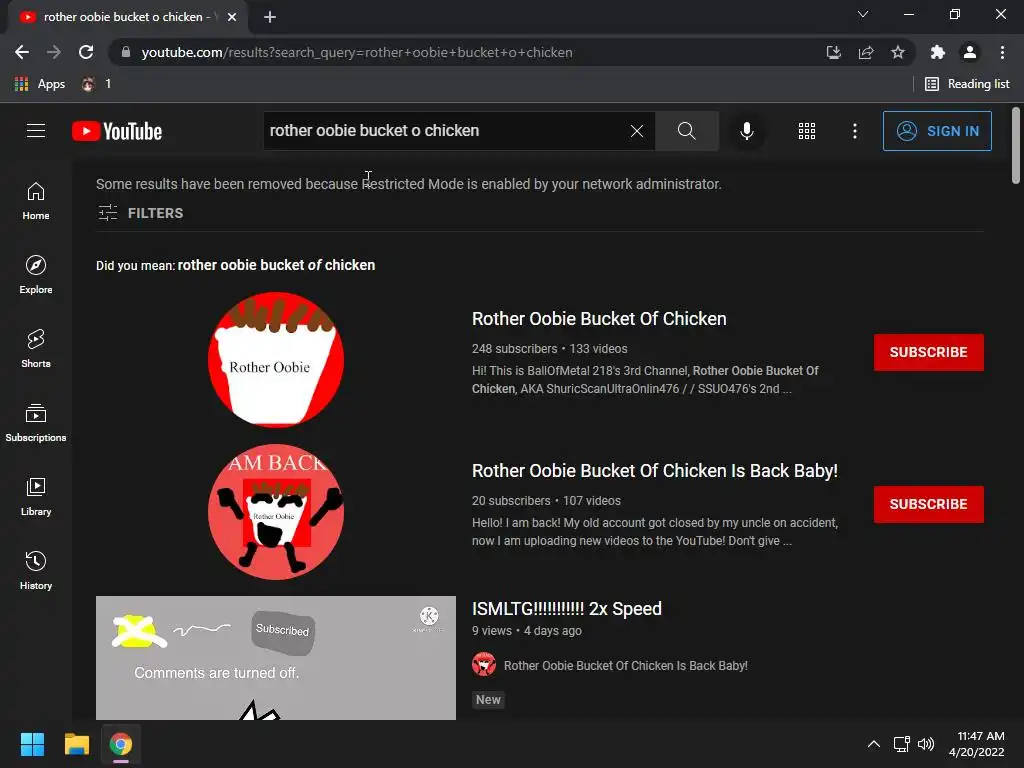View site lock information
The image size is (1024, 768).
pyautogui.click(x=126, y=52)
